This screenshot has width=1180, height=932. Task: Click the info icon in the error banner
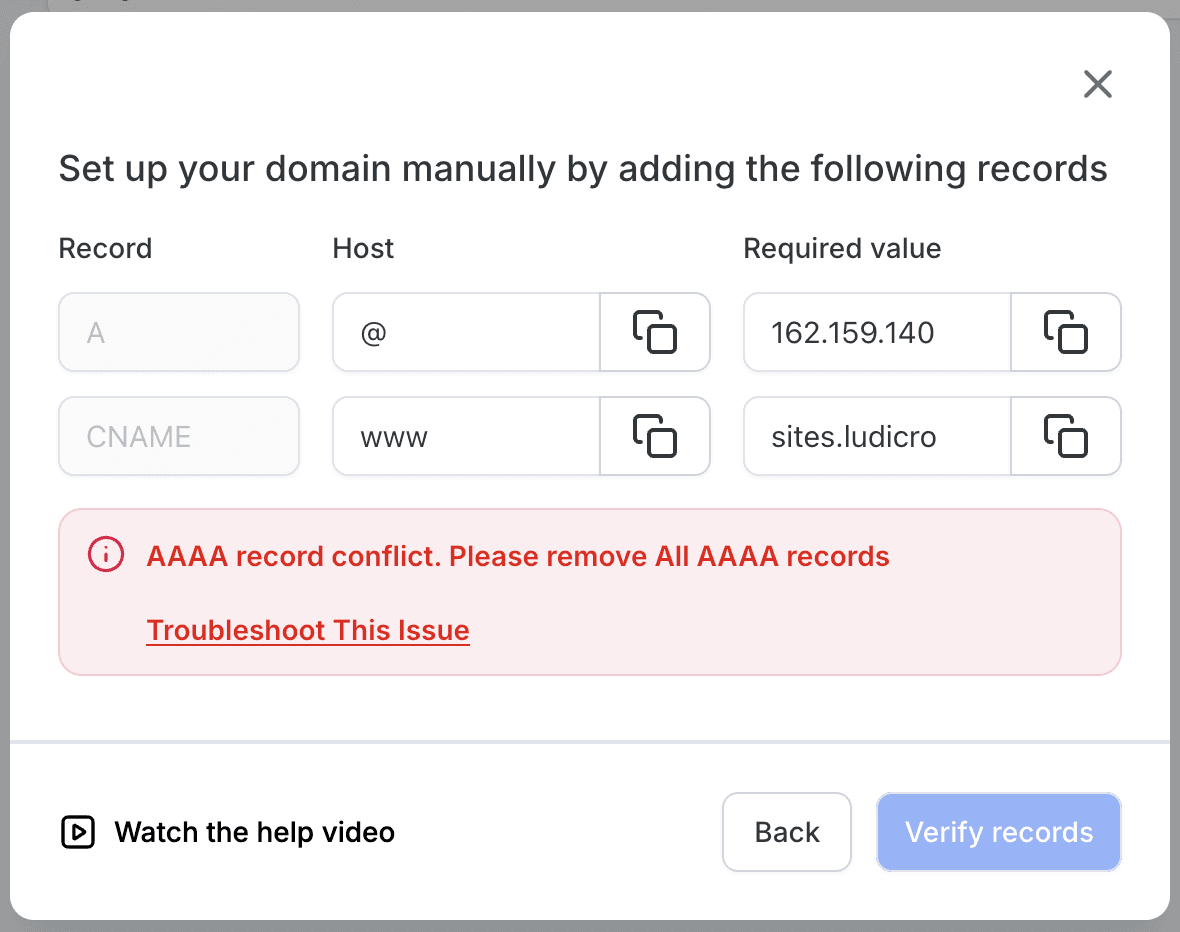pyautogui.click(x=105, y=555)
